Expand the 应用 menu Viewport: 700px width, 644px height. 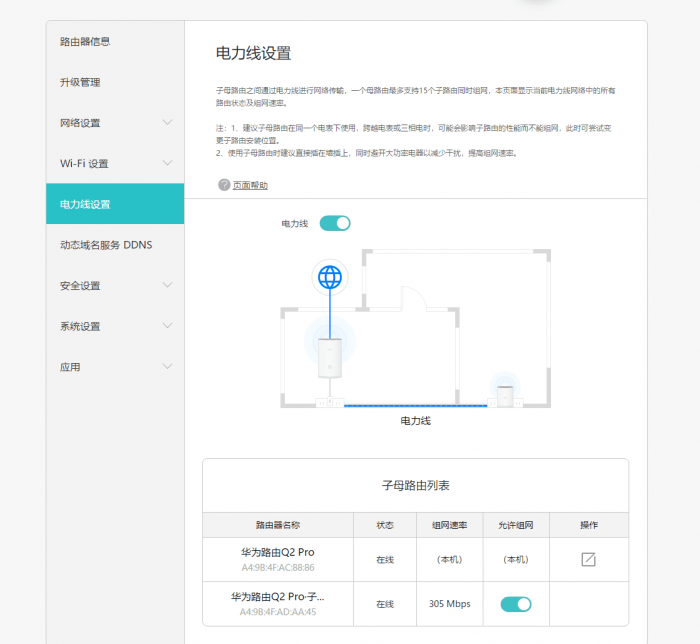(167, 367)
